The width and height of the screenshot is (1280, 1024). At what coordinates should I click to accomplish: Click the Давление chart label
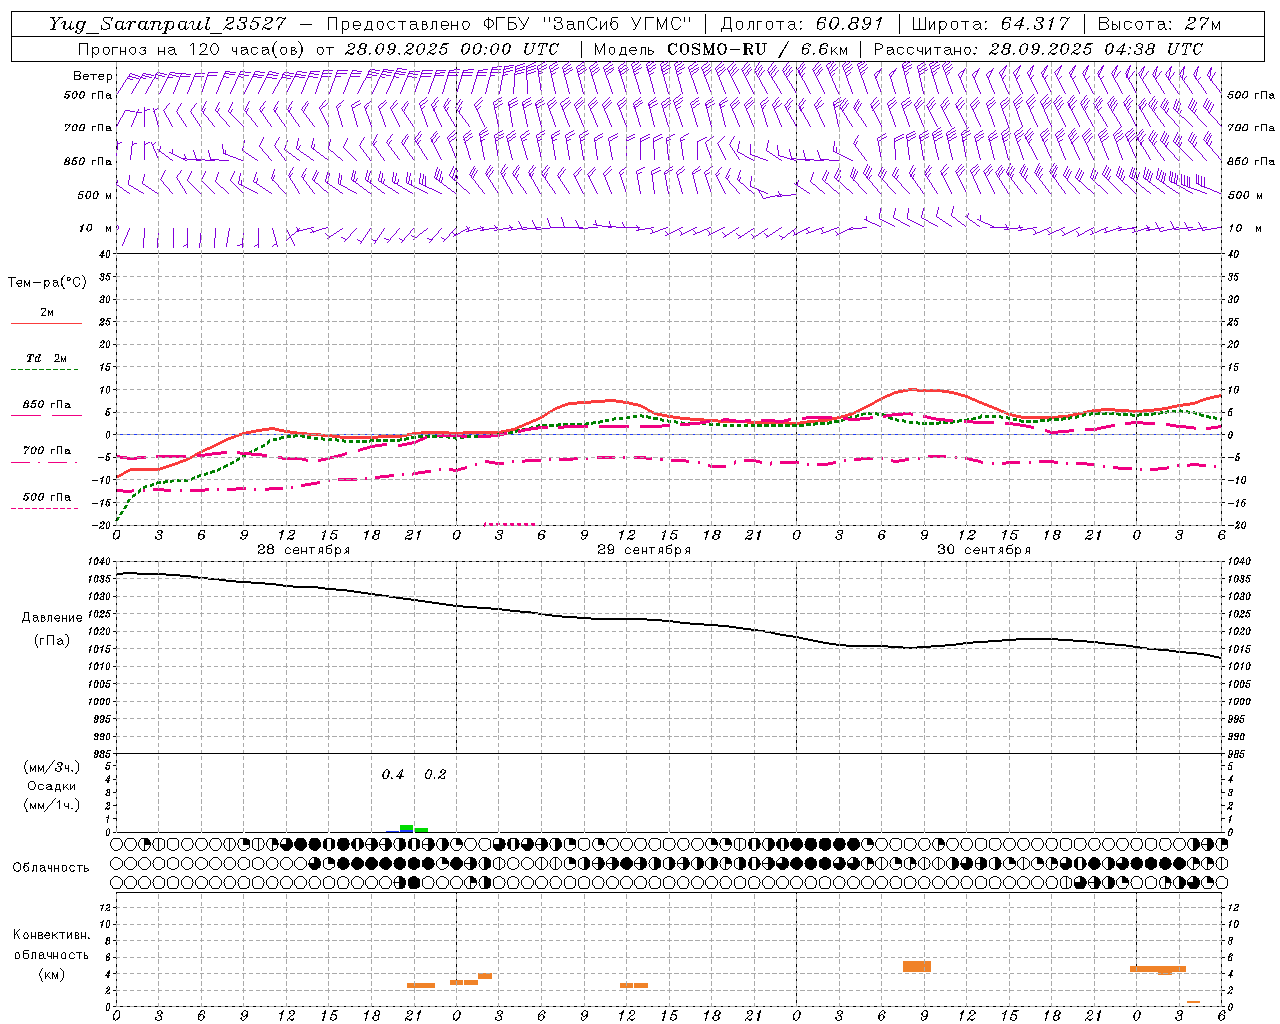pos(52,618)
